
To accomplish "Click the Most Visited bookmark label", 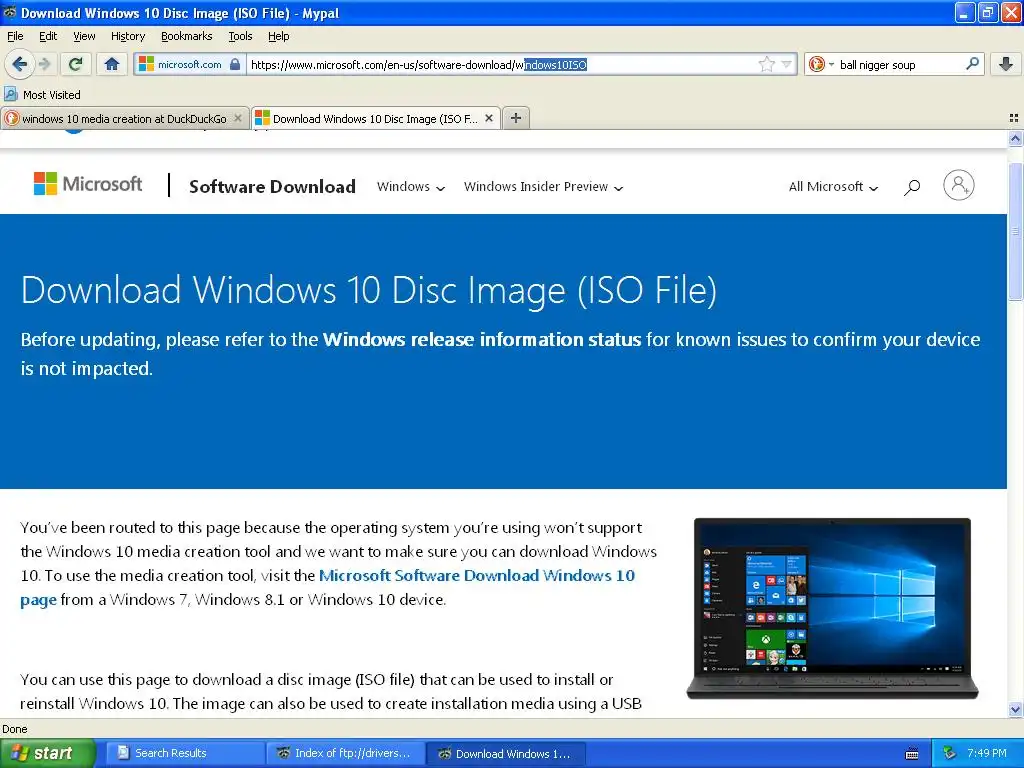I will pos(52,95).
